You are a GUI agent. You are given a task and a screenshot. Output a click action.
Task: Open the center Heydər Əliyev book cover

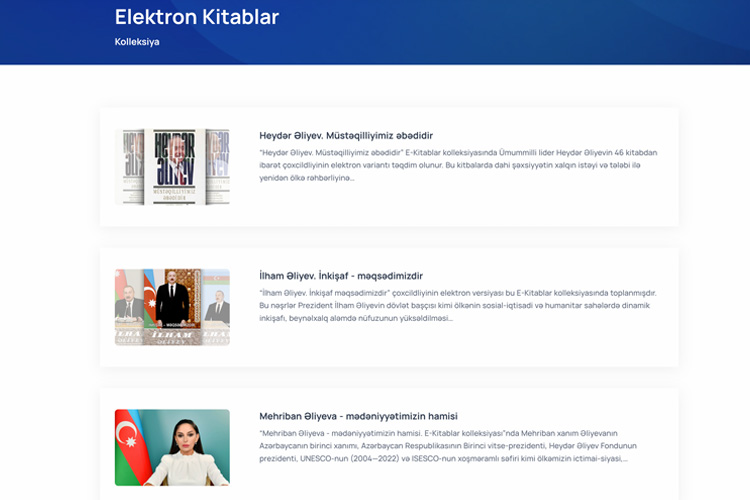(172, 166)
